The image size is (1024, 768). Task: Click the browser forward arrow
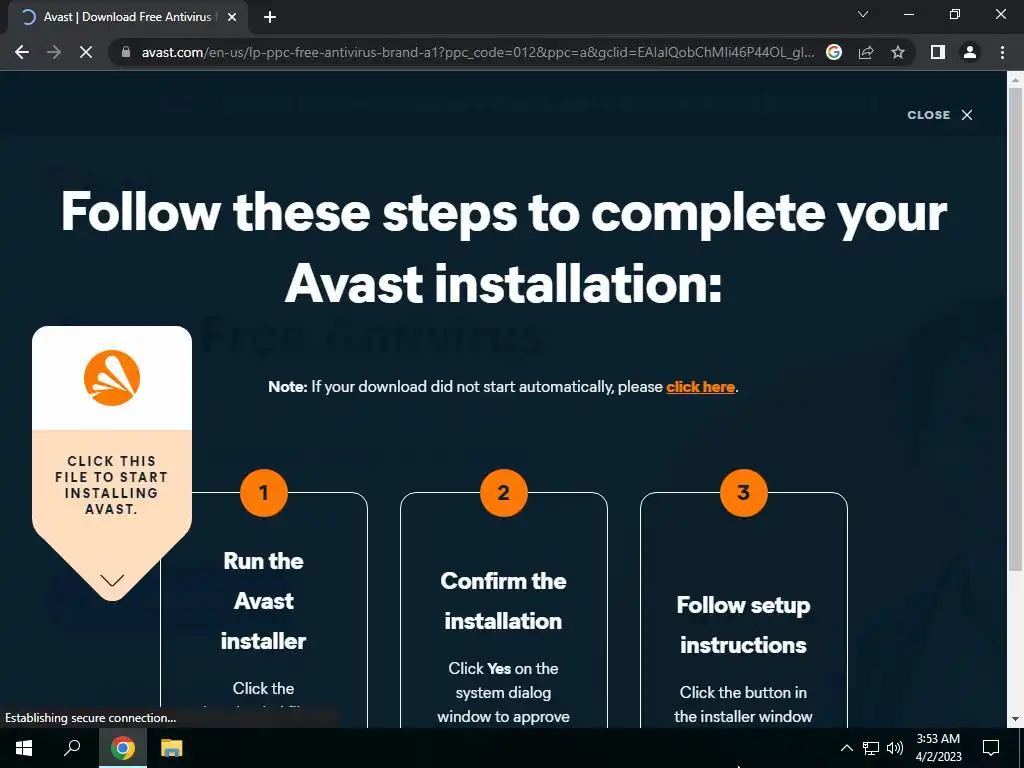click(x=54, y=52)
